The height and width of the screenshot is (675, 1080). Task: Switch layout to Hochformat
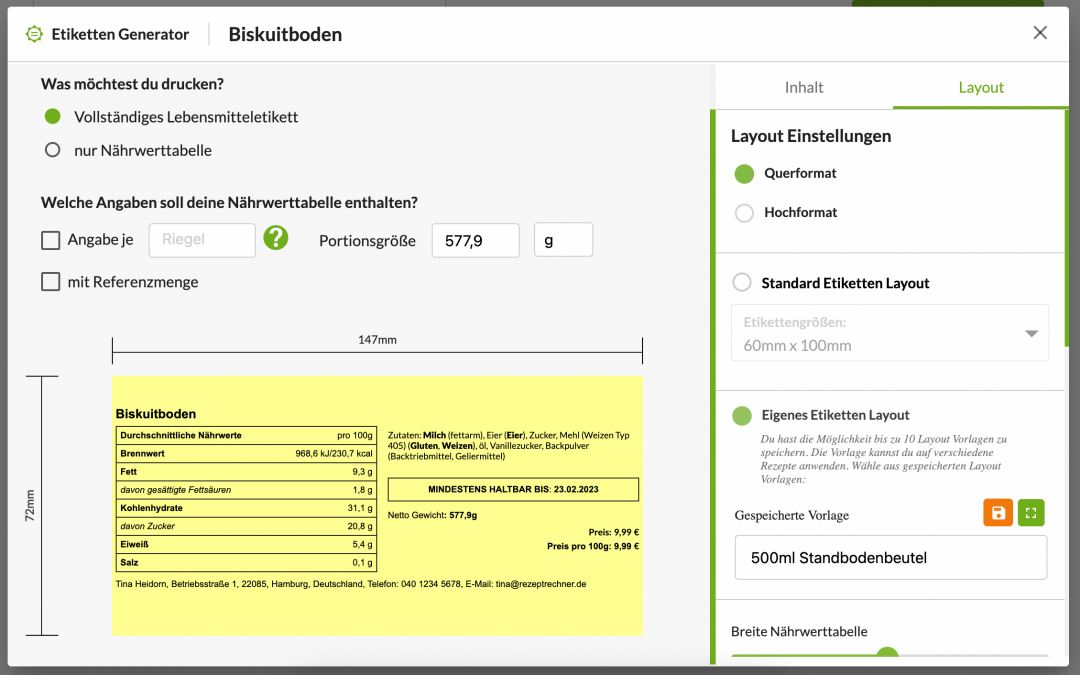point(743,212)
